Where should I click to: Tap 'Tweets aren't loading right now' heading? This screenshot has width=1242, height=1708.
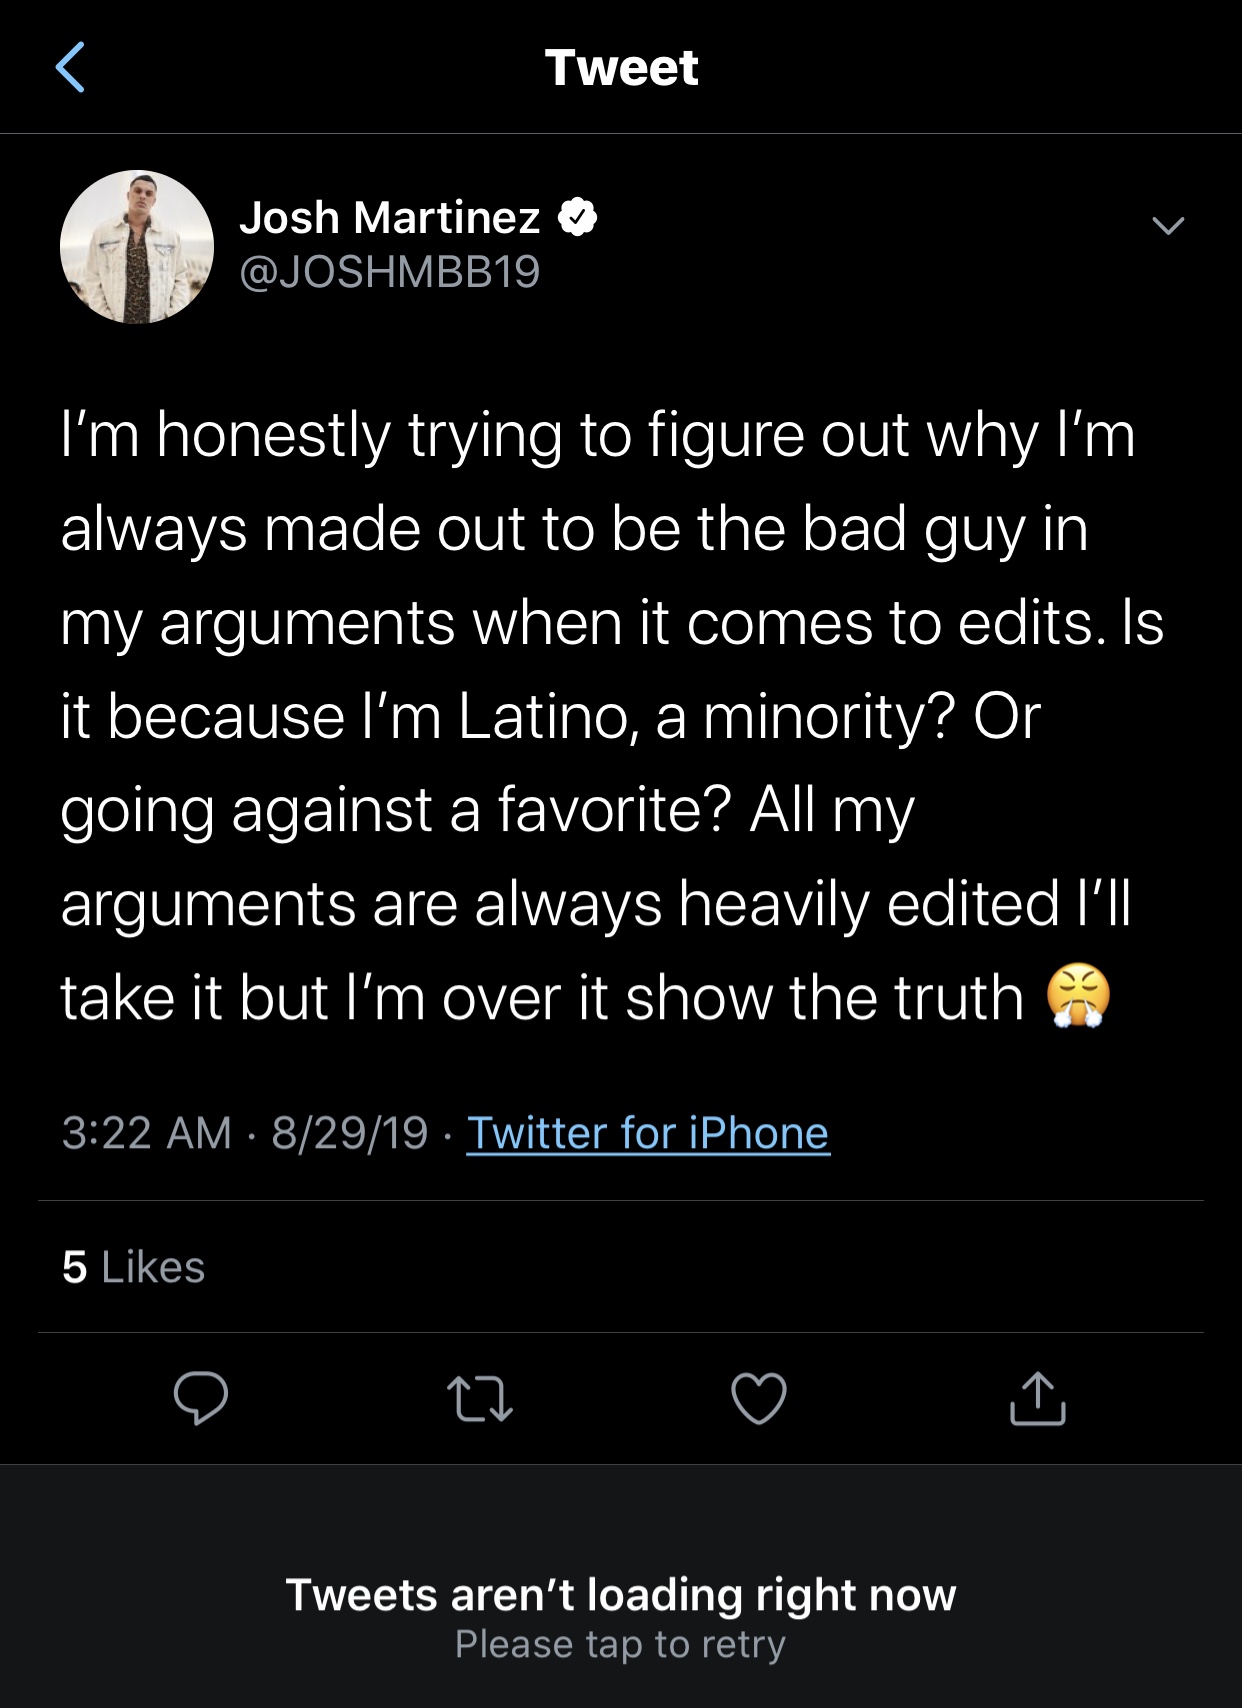621,1594
